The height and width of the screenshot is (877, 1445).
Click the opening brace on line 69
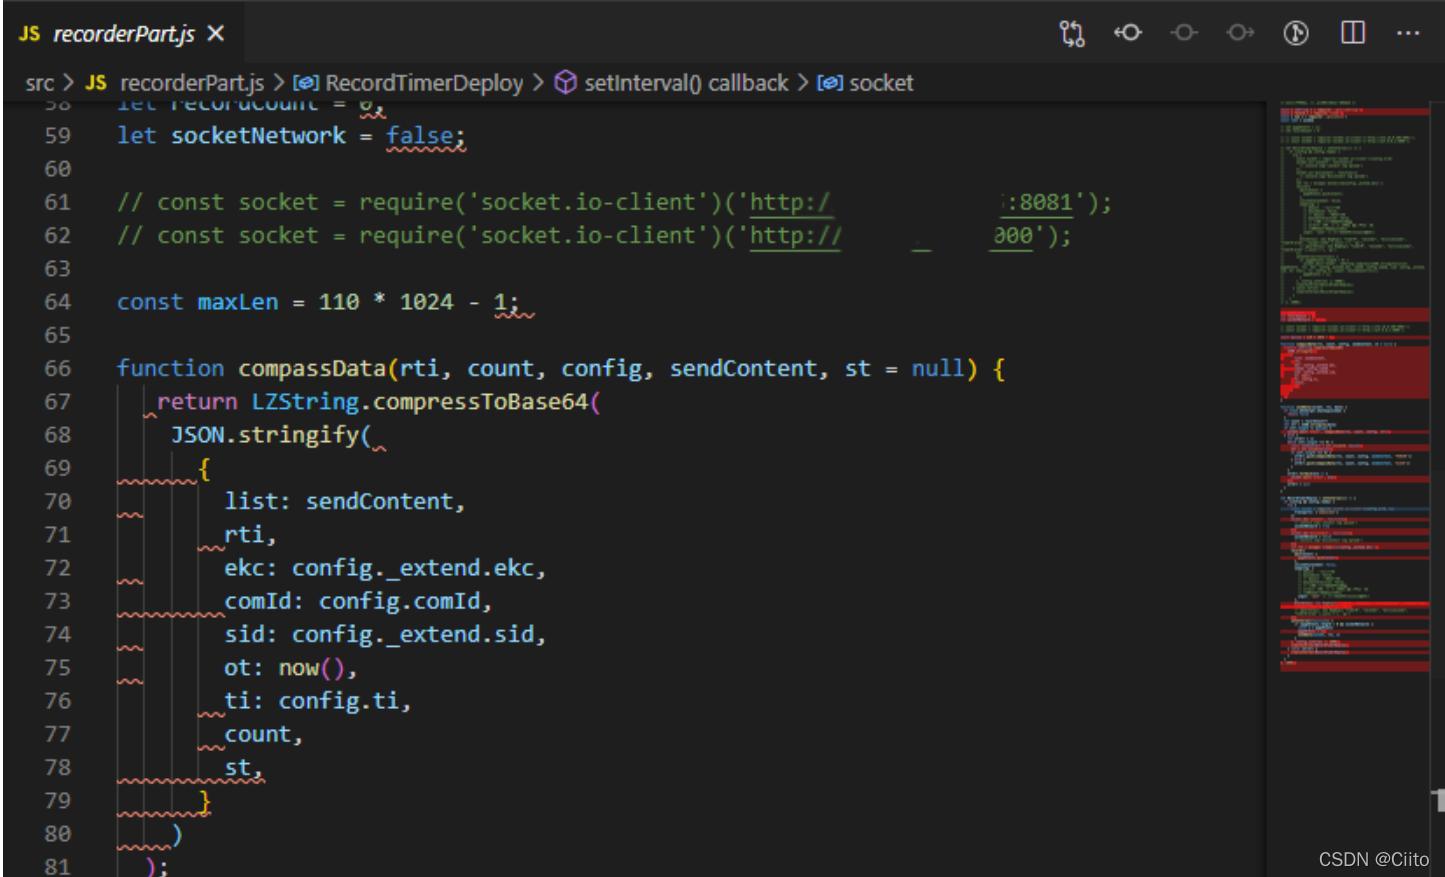(x=205, y=469)
